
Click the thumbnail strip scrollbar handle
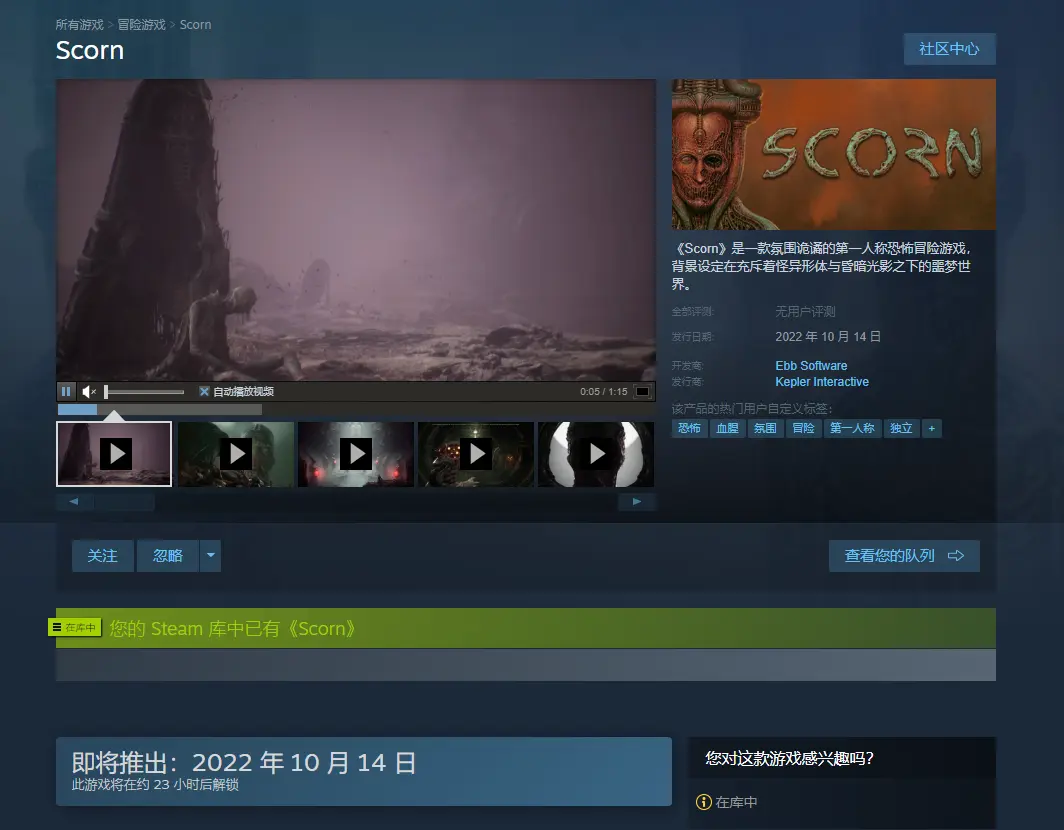pyautogui.click(x=125, y=502)
